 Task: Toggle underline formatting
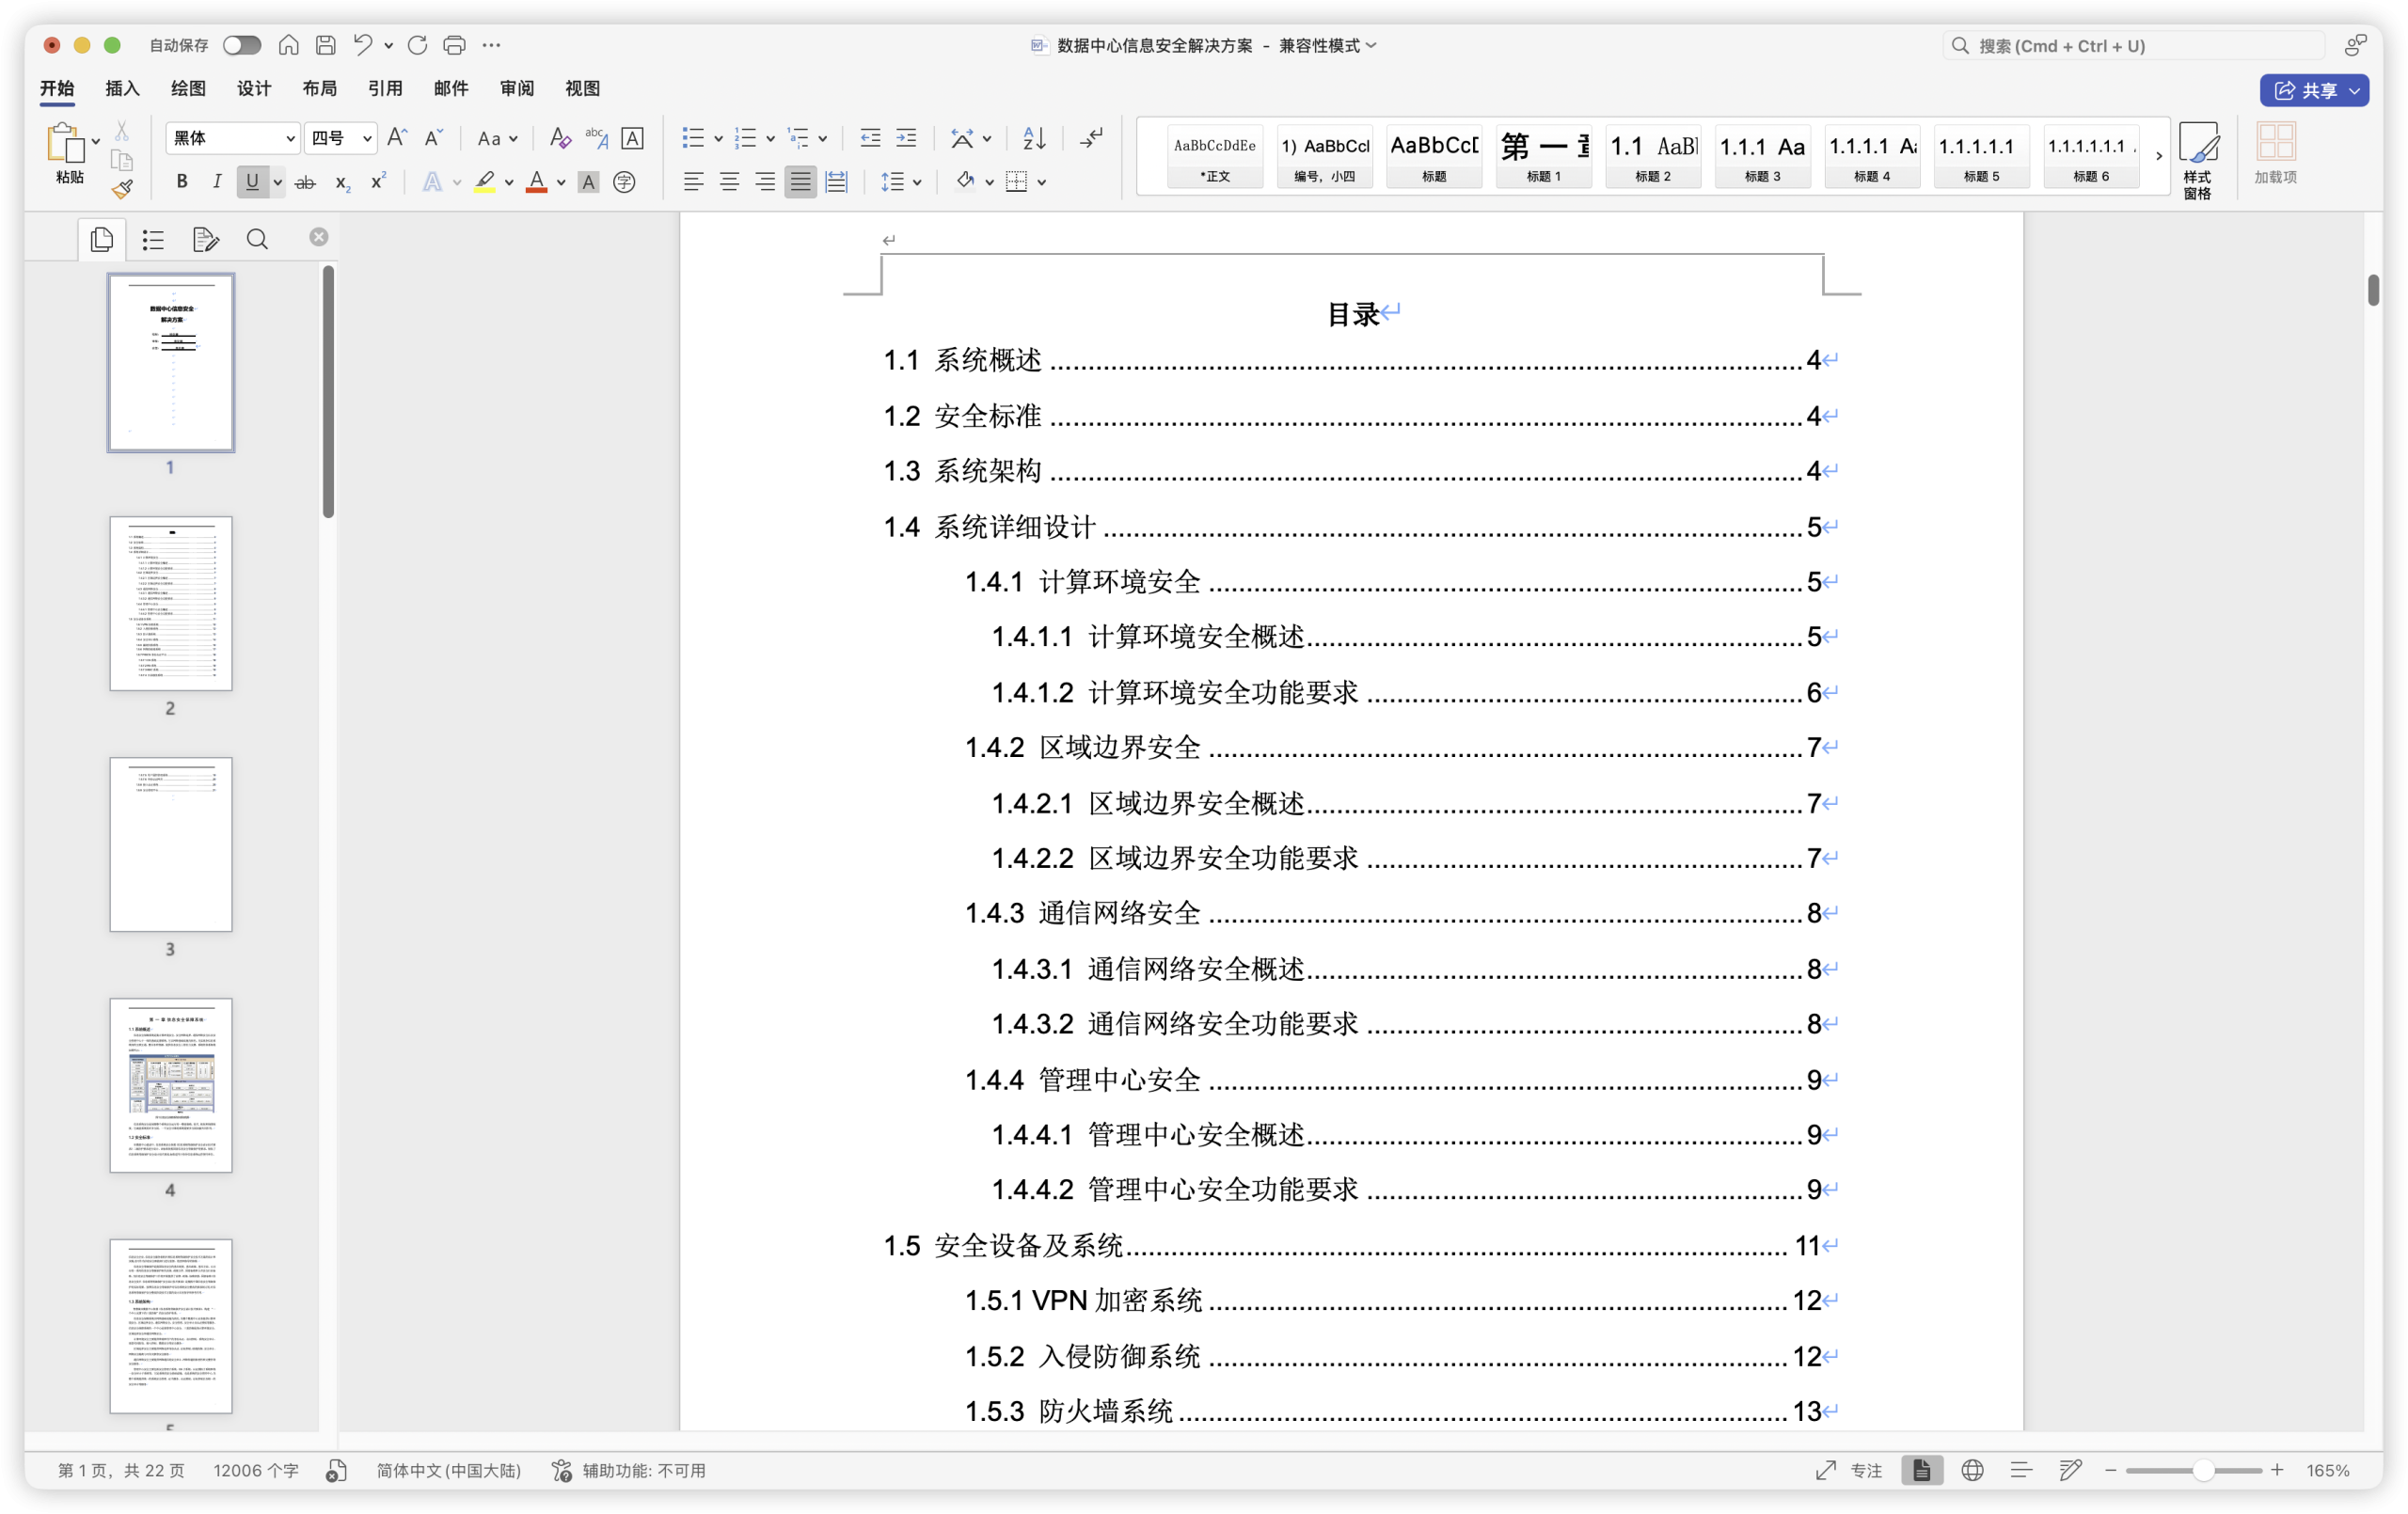coord(251,181)
